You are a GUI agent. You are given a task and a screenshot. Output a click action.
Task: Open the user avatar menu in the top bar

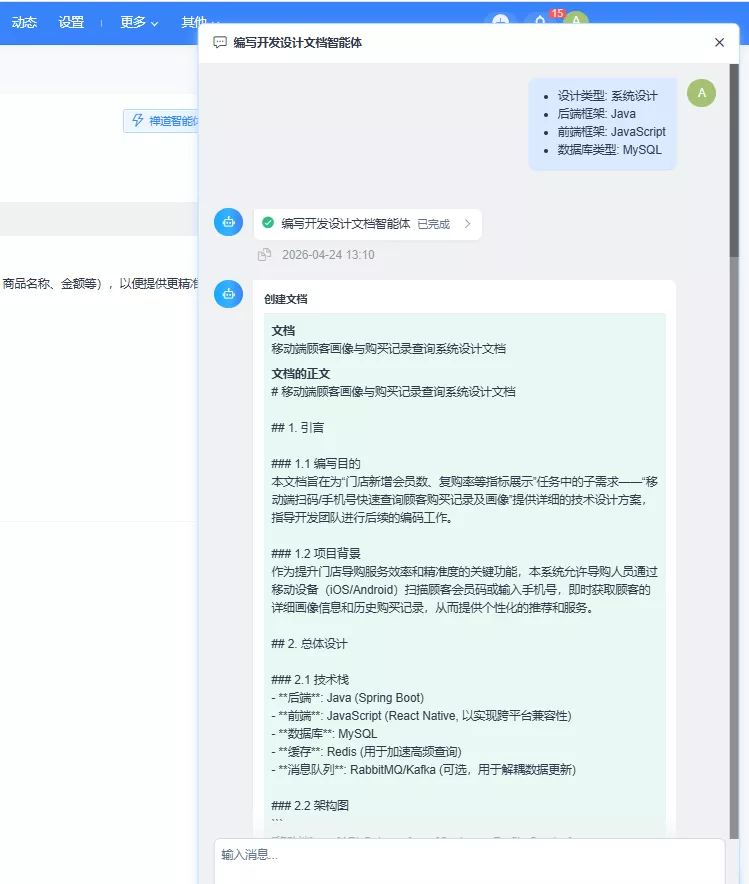point(576,19)
